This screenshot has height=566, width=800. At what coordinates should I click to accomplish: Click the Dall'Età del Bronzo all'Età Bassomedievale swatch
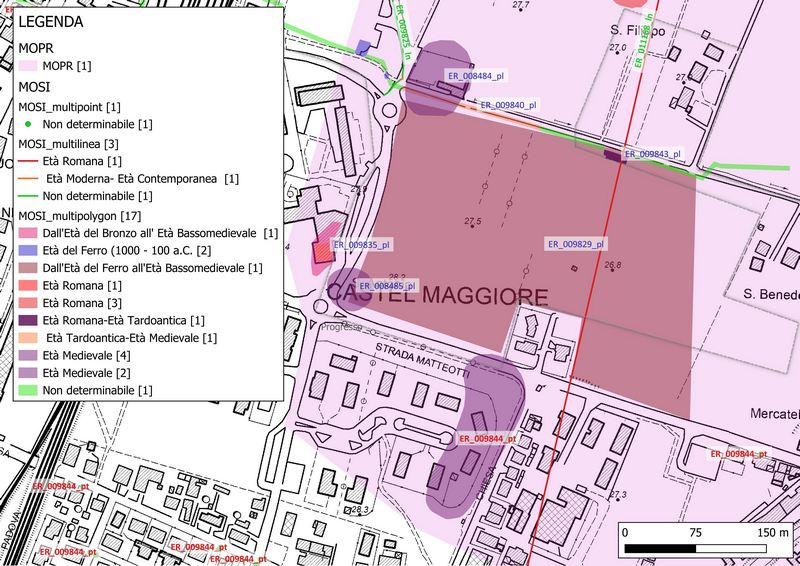(x=30, y=233)
